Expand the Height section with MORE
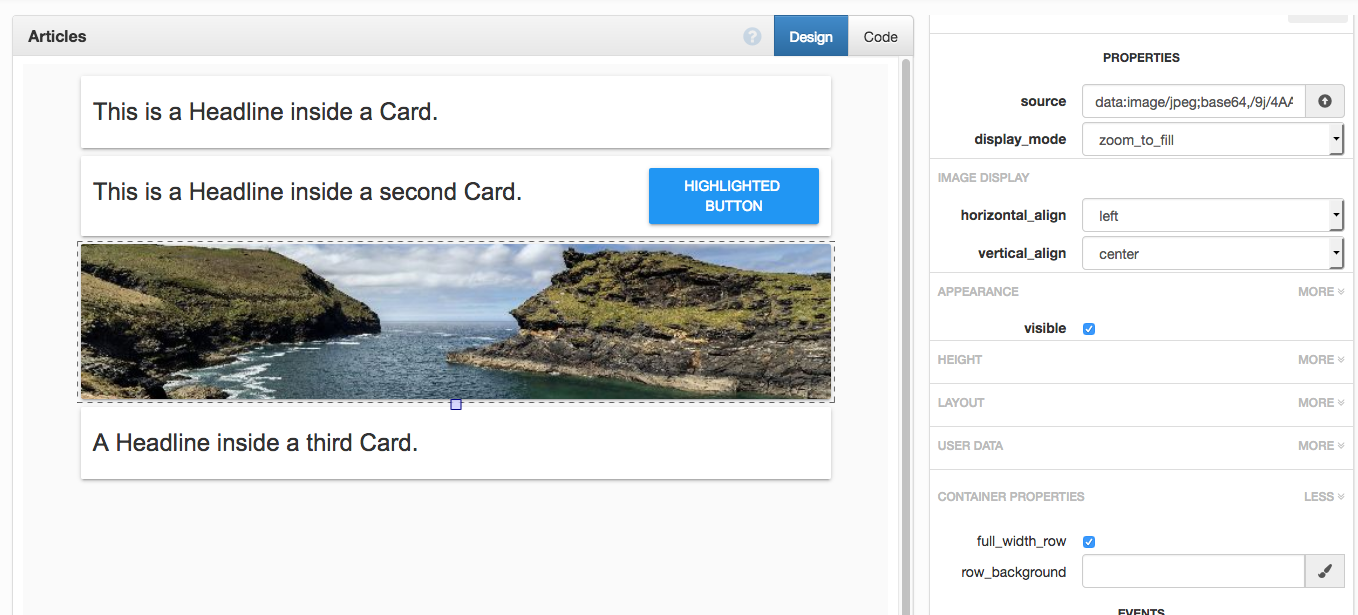The width and height of the screenshot is (1358, 615). [1320, 360]
